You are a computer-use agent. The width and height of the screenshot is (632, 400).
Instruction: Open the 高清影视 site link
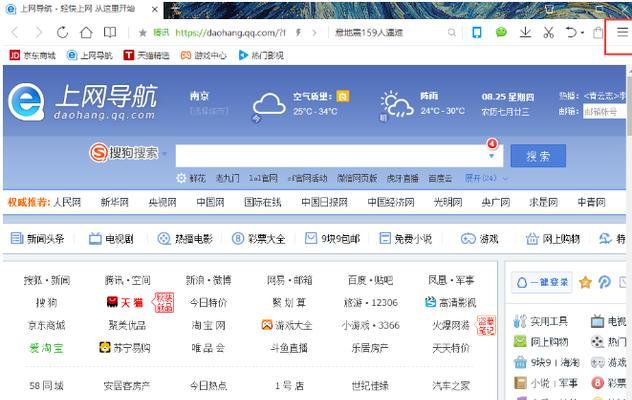point(451,302)
